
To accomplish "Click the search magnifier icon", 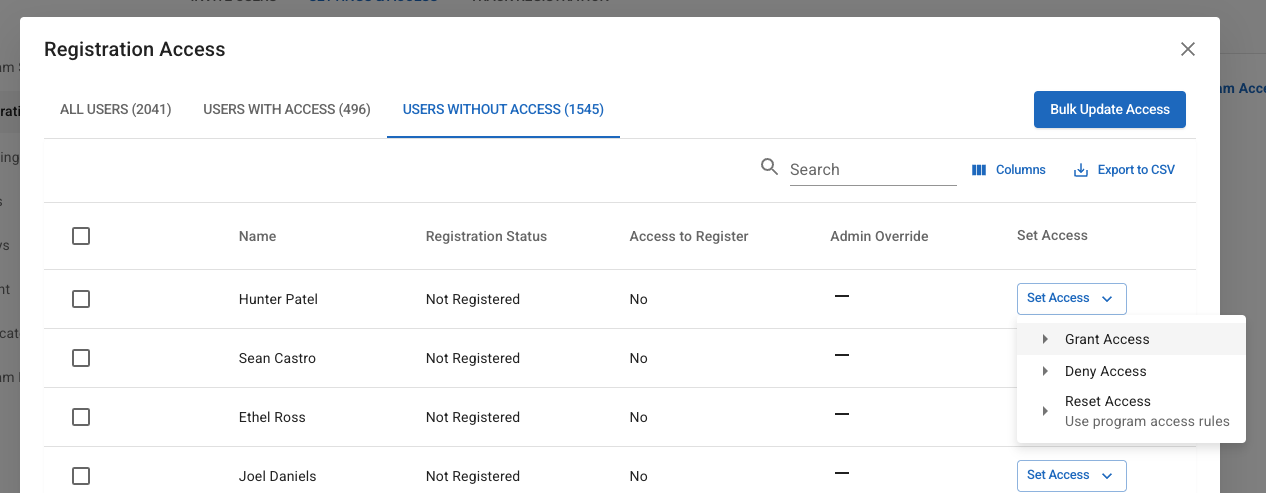I will pyautogui.click(x=769, y=167).
